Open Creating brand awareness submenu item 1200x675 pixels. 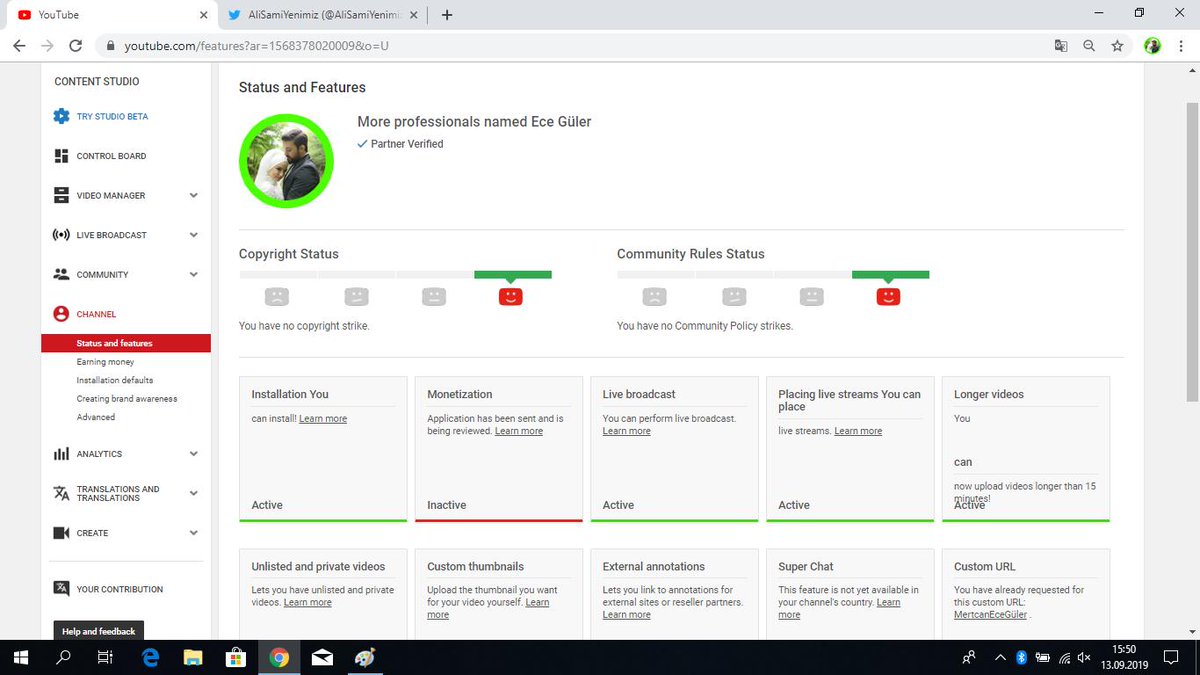click(127, 399)
